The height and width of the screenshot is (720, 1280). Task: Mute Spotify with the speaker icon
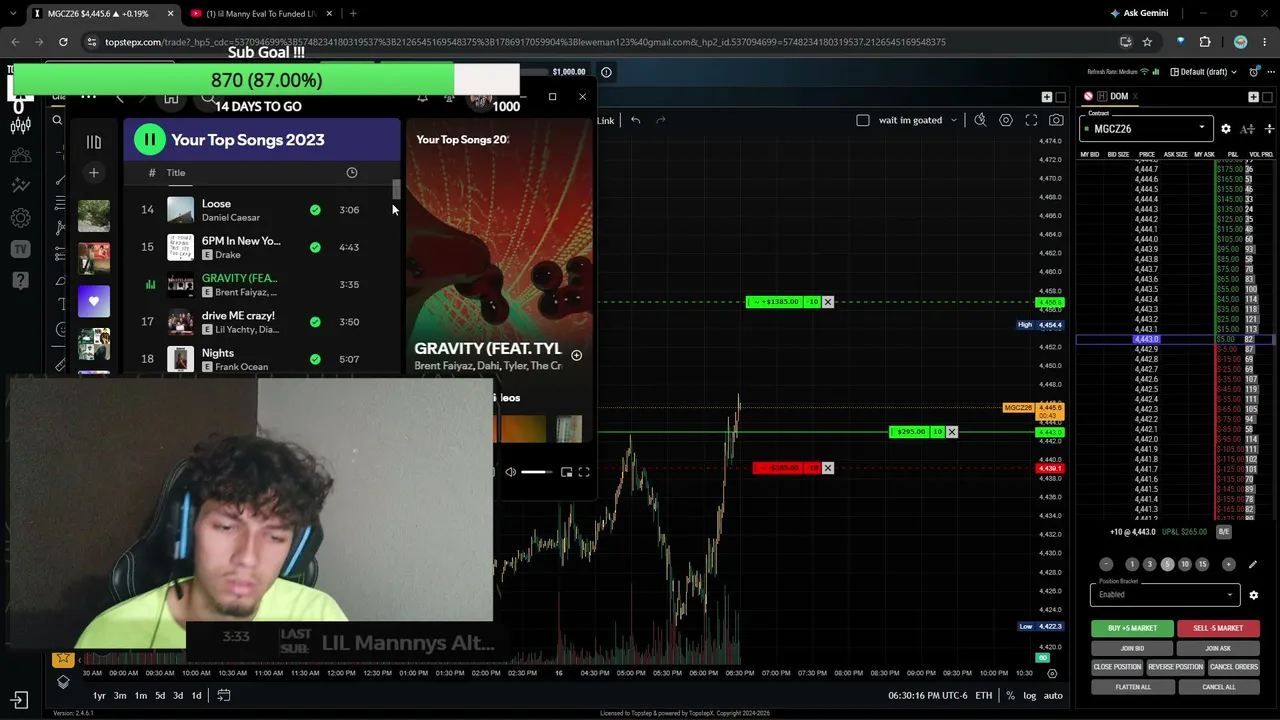(510, 472)
